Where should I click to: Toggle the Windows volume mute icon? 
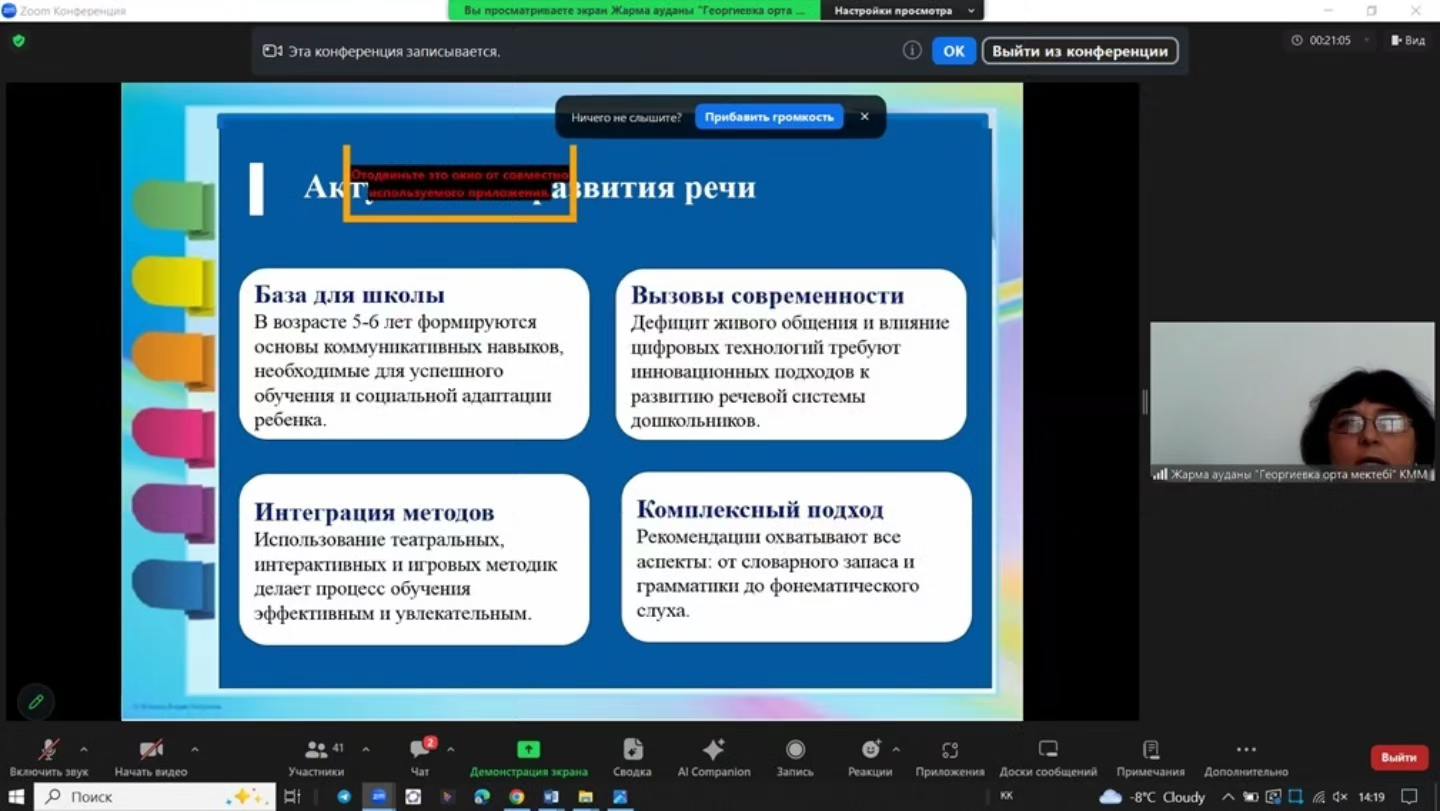tap(1340, 797)
